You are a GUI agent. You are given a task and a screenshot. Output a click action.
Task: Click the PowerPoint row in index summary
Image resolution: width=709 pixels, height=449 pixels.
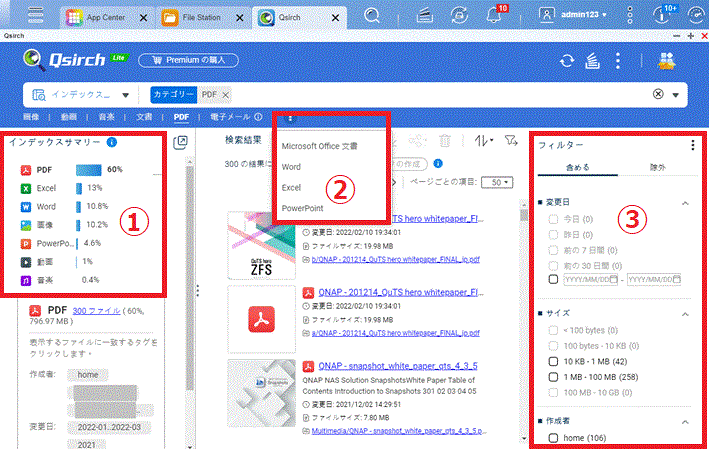[61, 244]
